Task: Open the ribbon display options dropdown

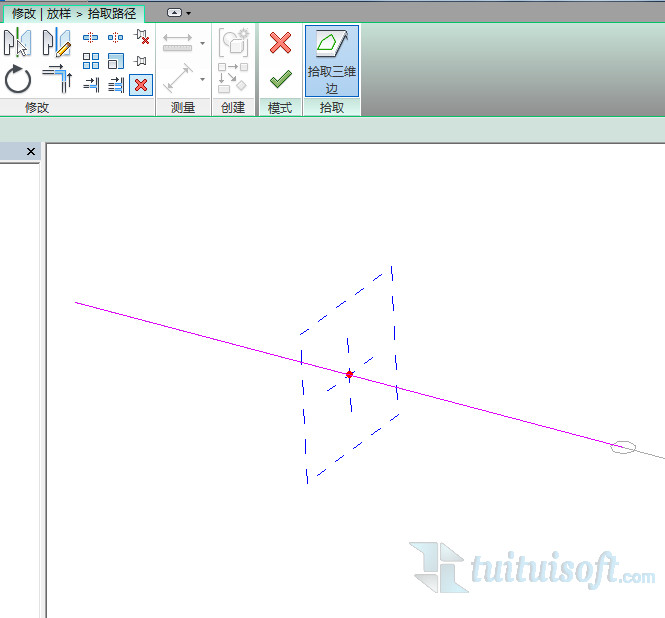Action: pos(180,13)
